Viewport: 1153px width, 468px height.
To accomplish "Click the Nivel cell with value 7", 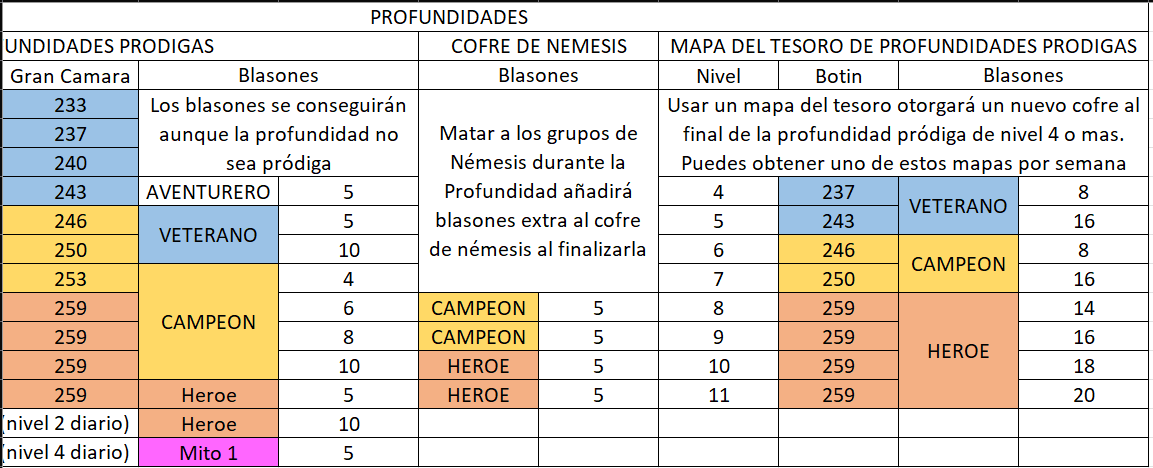I will [718, 279].
